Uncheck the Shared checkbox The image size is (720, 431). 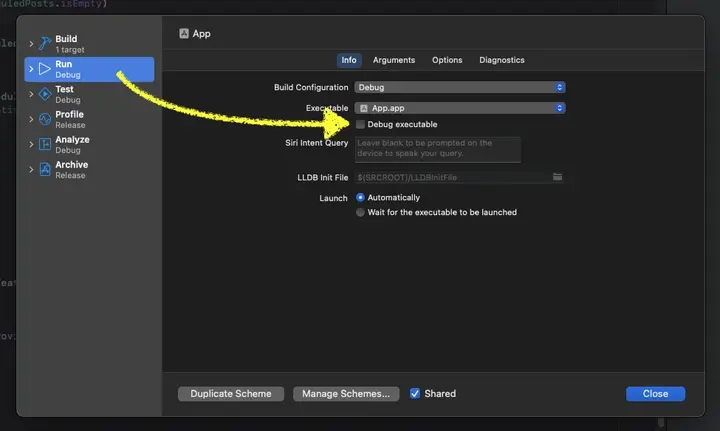[x=415, y=394]
